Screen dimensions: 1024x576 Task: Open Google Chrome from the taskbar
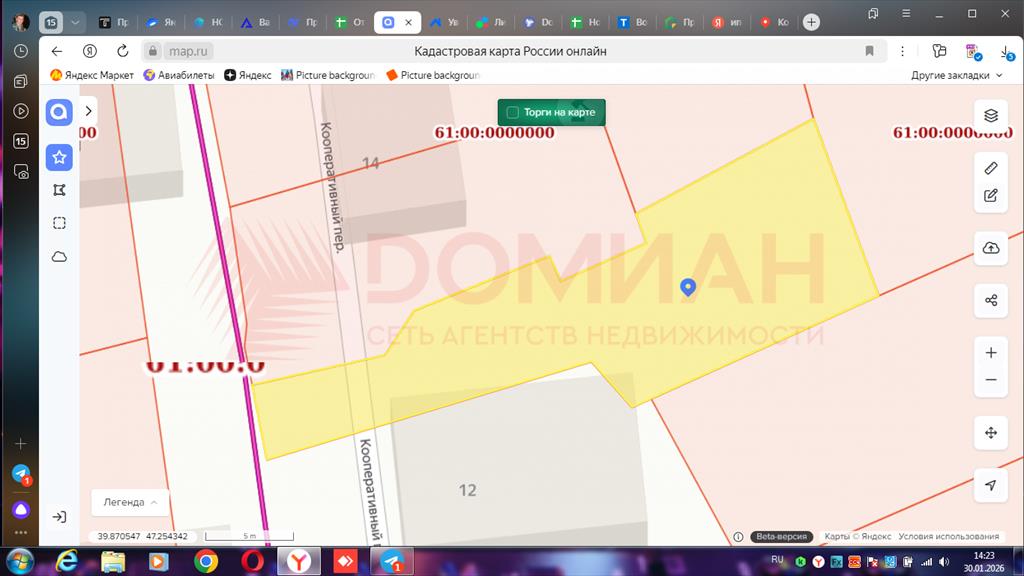pos(206,561)
